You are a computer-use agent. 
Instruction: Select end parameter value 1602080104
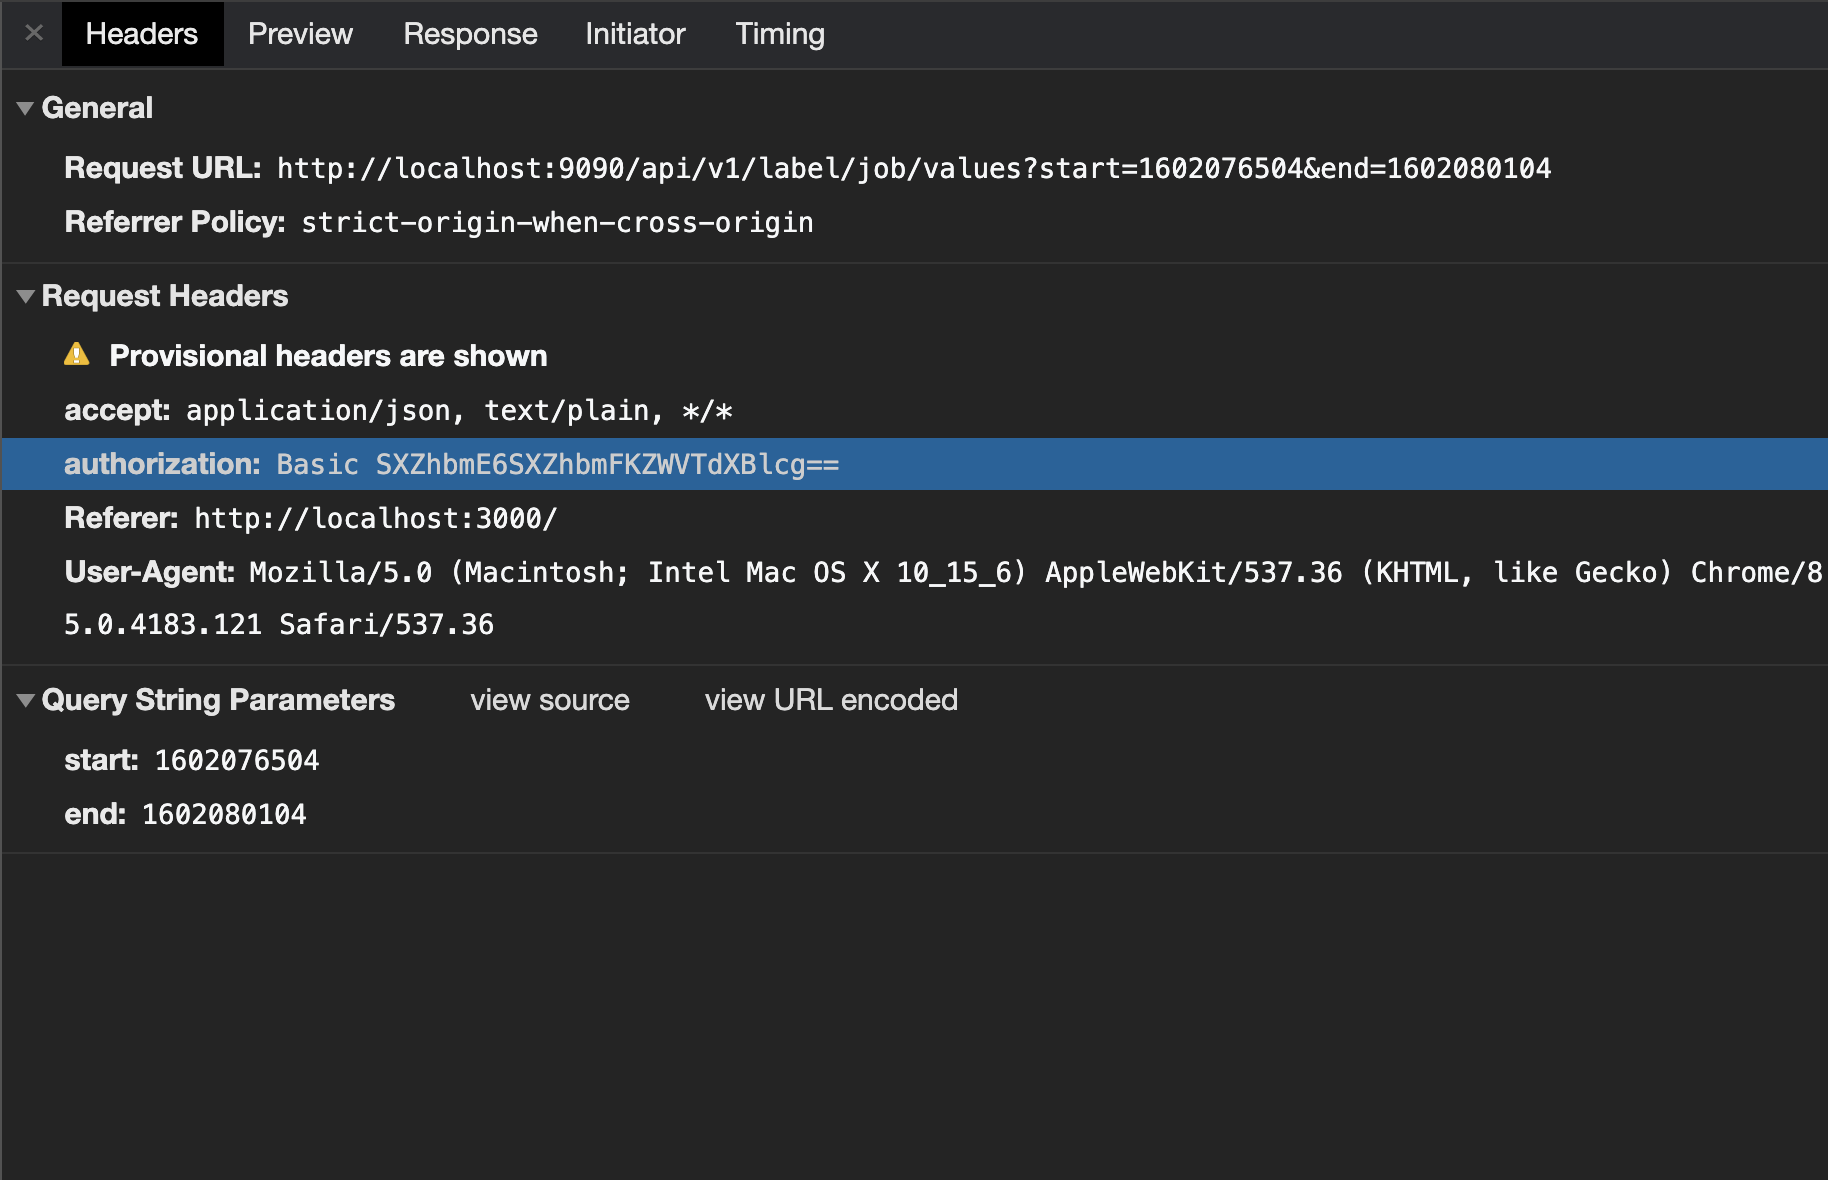pos(224,814)
